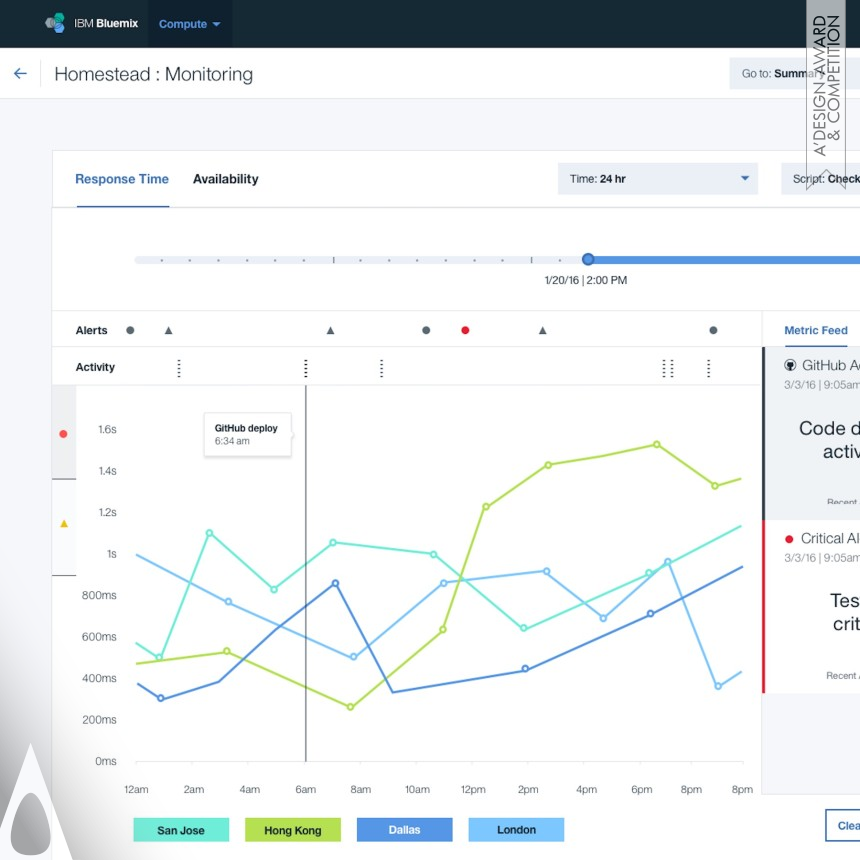Toggle the London legend series
Image resolution: width=860 pixels, height=860 pixels.
coord(516,829)
